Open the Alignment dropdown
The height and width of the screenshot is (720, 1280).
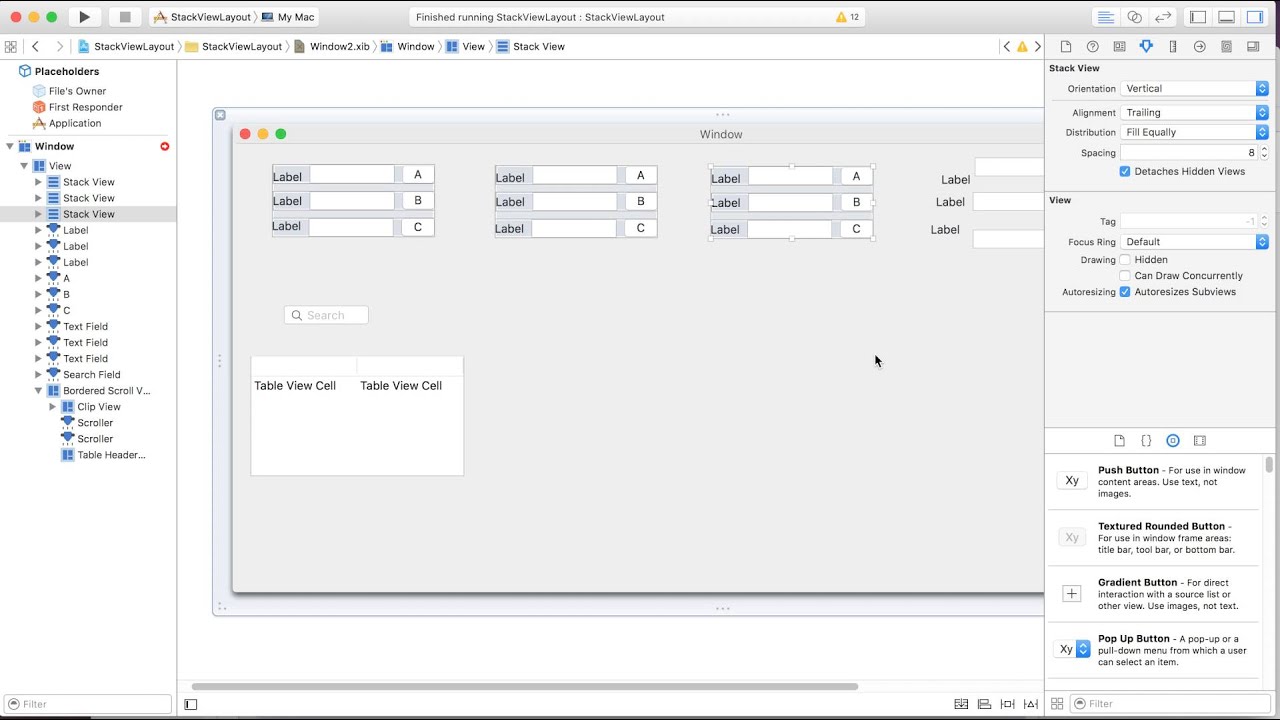(x=1194, y=113)
